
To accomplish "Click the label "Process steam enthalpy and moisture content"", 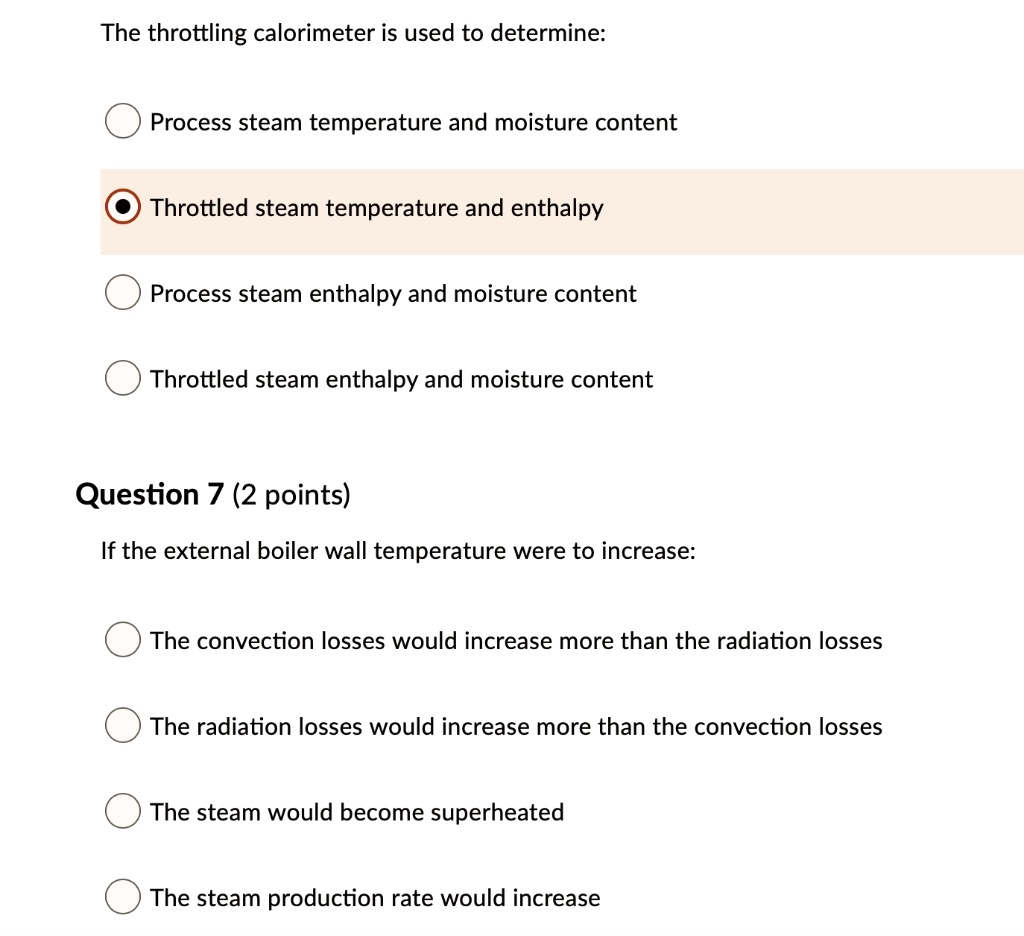I will (x=392, y=293).
